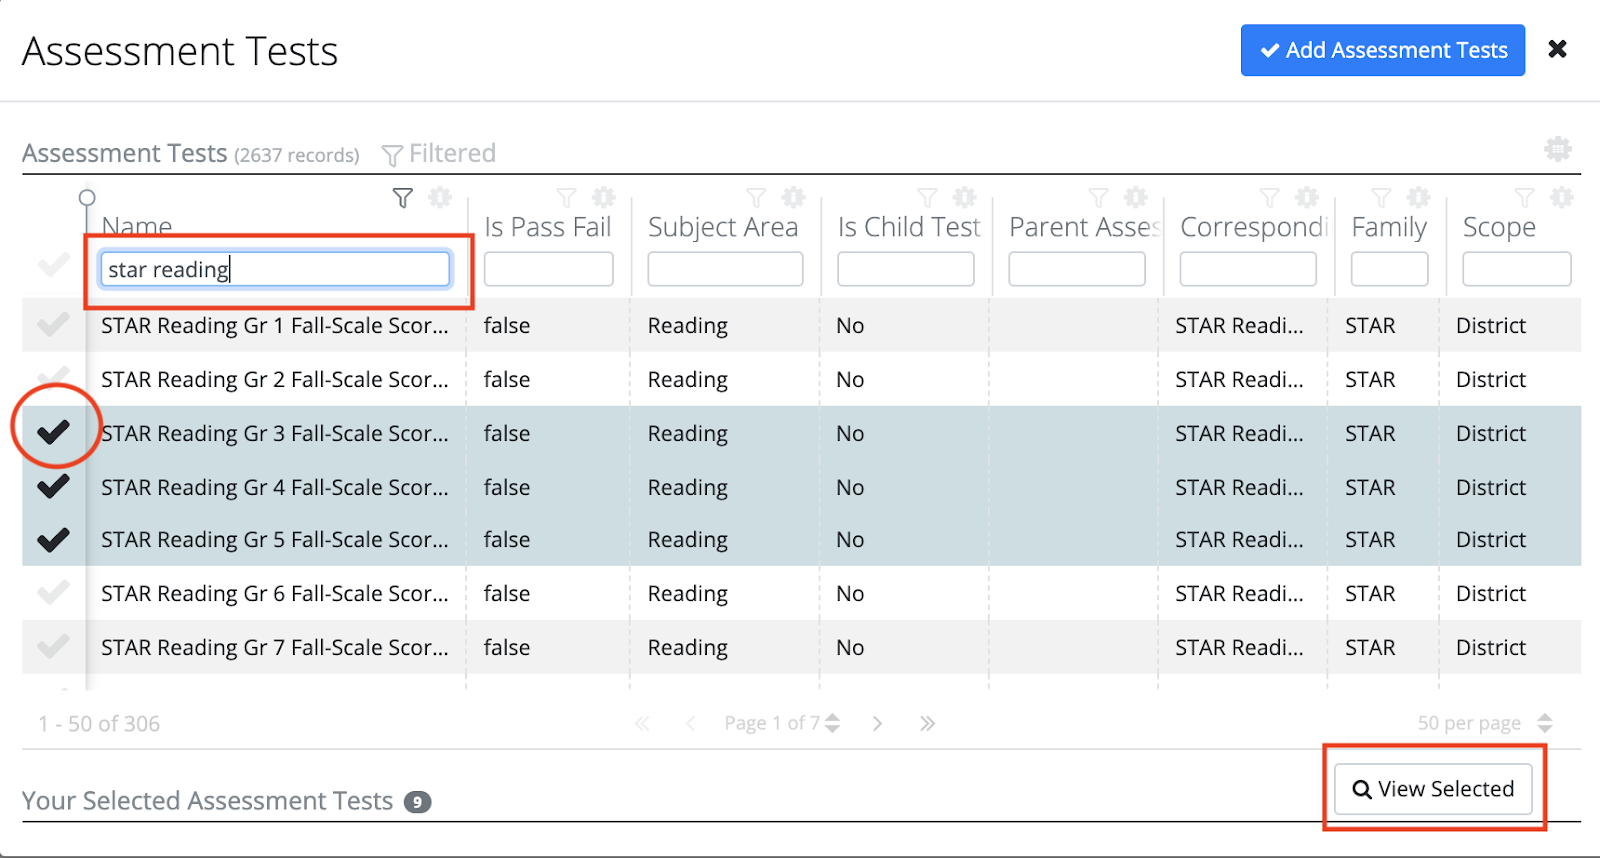Click the Subject Area column header
1600x858 pixels.
(722, 228)
